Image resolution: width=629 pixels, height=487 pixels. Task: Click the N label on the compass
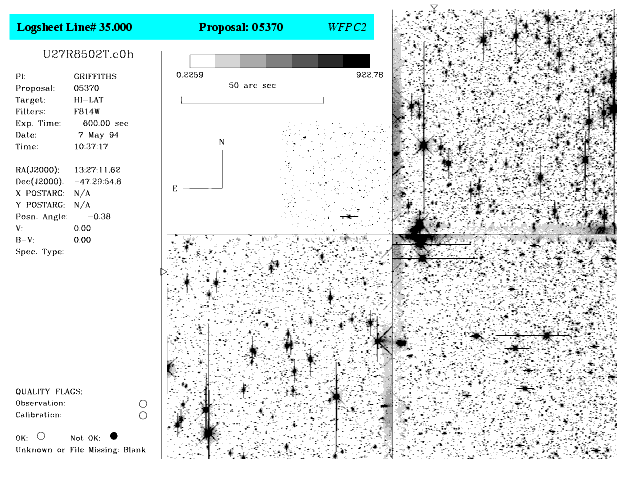click(222, 143)
